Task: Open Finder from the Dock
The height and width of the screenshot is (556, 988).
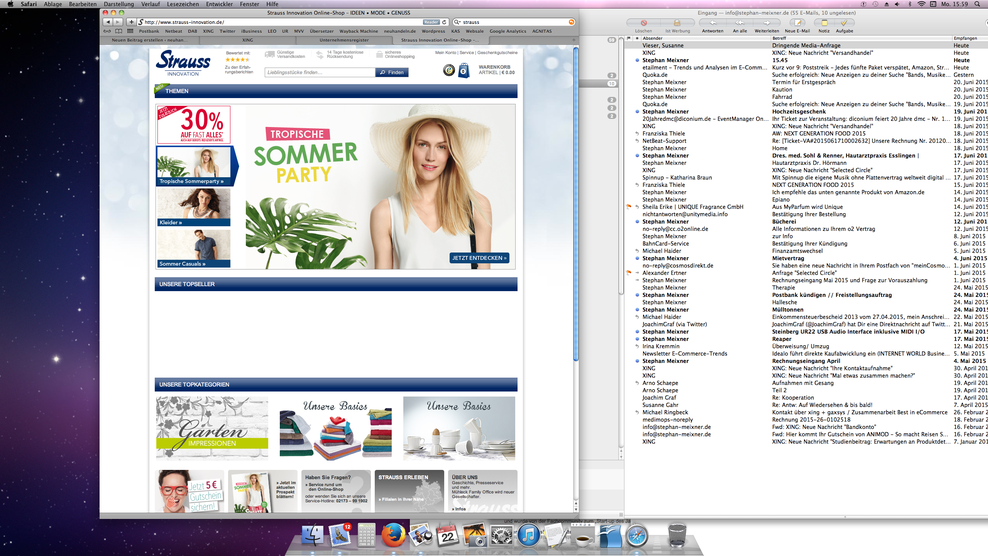Action: (312, 535)
